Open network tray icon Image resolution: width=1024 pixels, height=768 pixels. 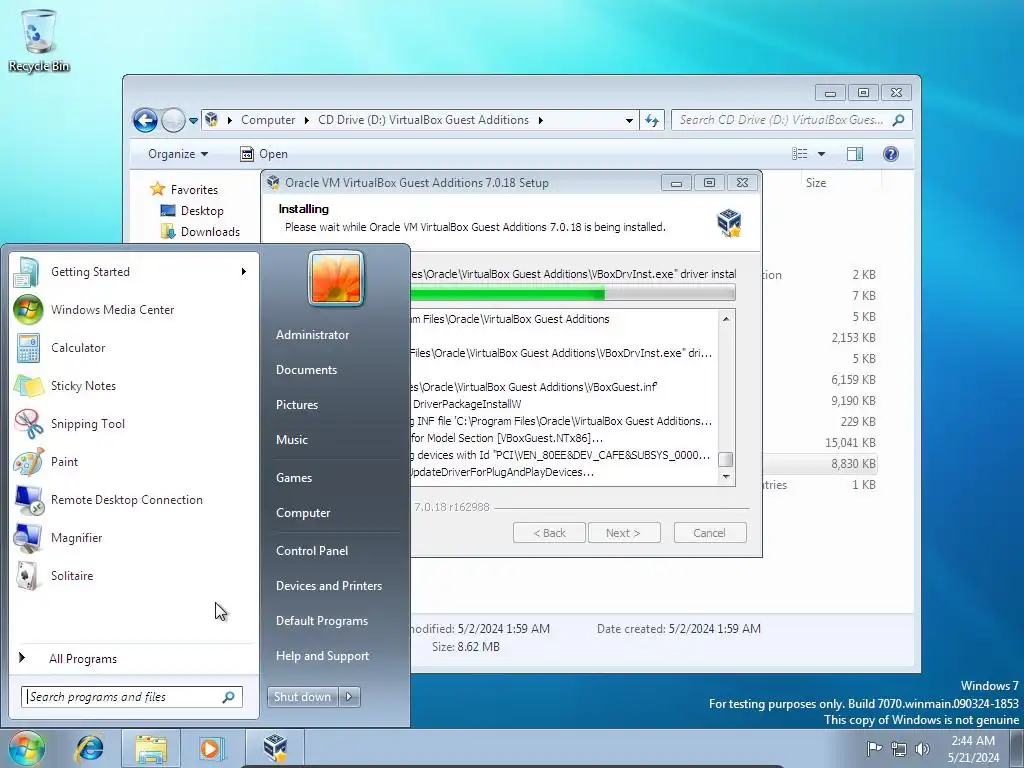pyautogui.click(x=899, y=748)
